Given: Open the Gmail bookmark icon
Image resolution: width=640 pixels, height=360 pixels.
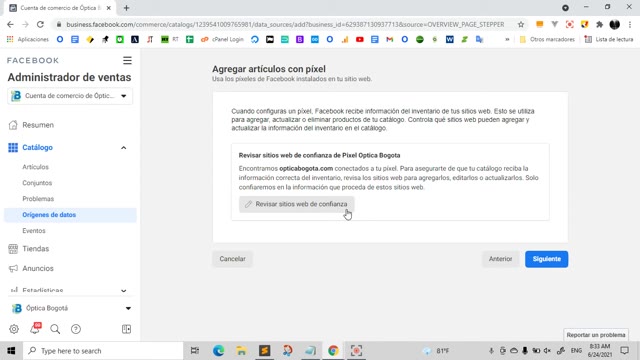Looking at the screenshot, I should click(390, 40).
